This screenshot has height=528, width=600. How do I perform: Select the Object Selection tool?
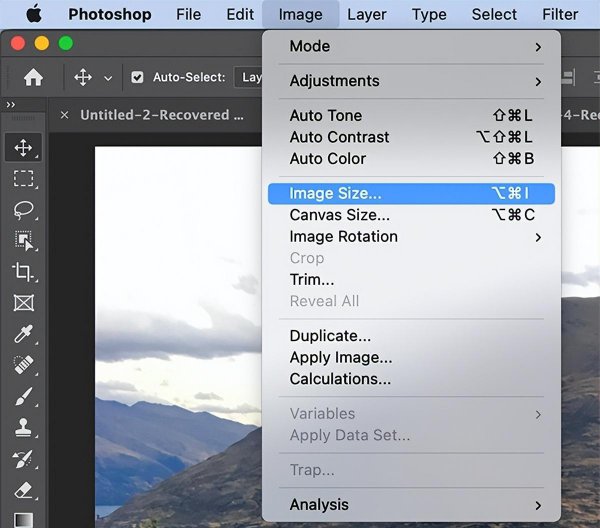24,241
